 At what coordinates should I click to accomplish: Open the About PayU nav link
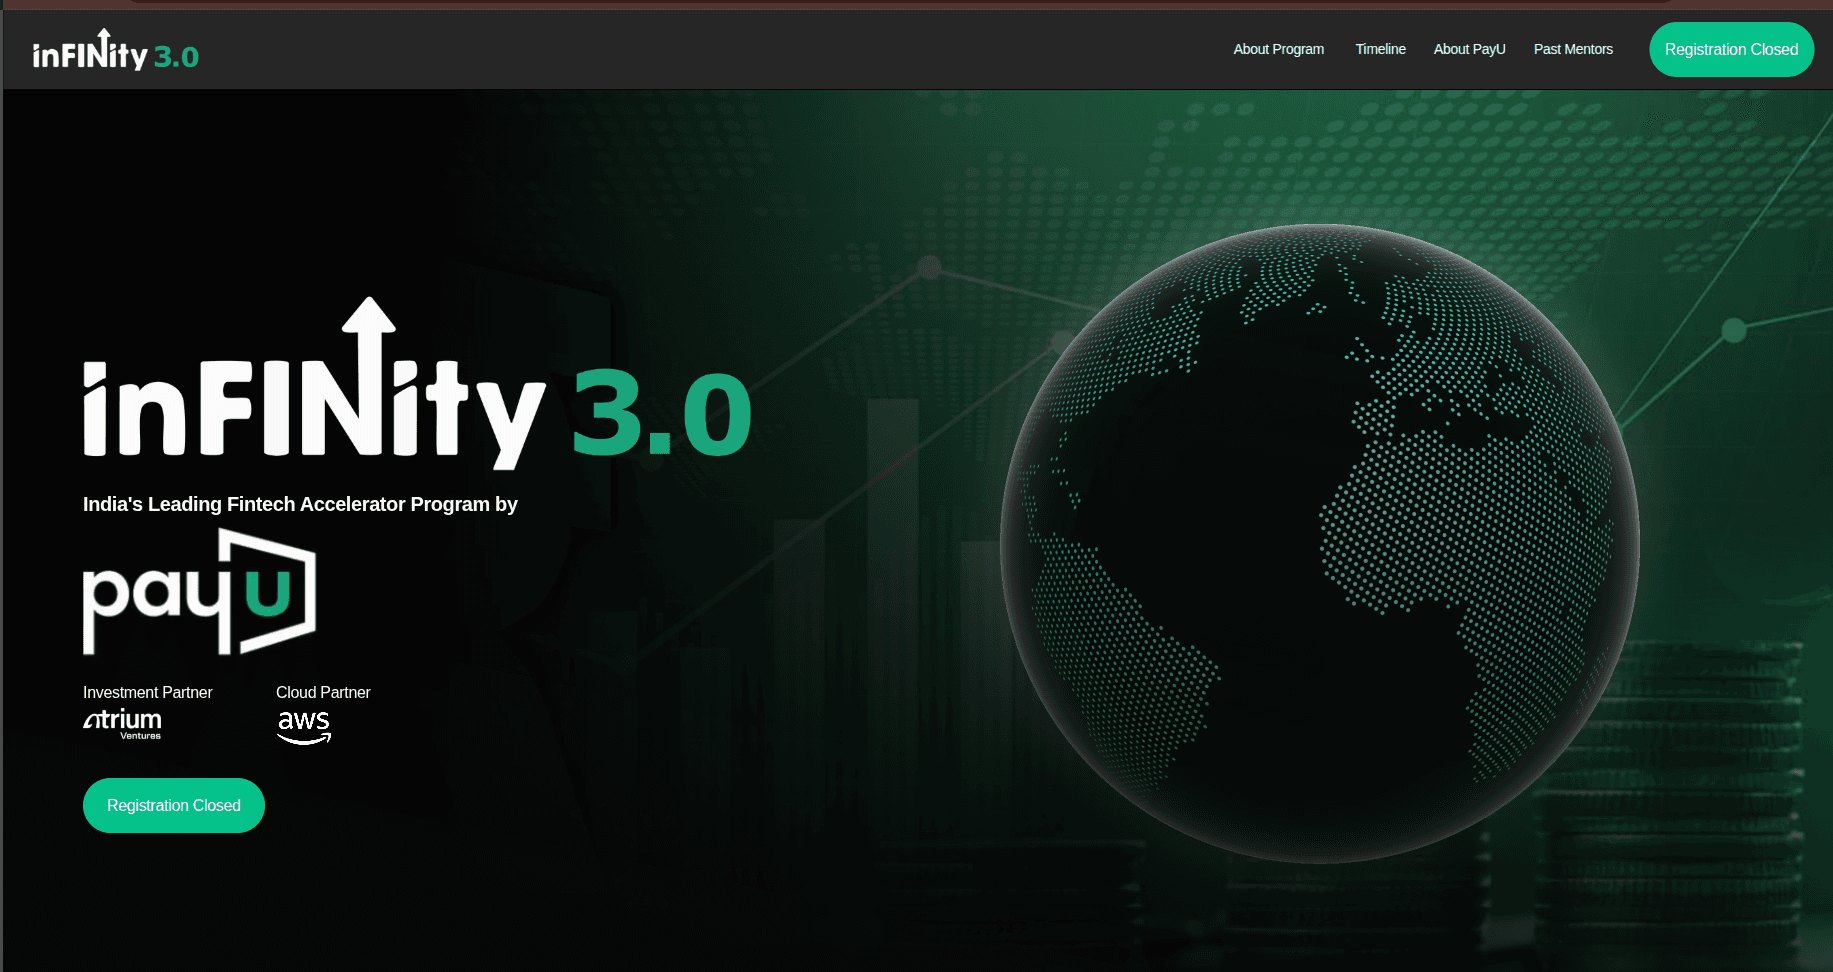(1469, 49)
